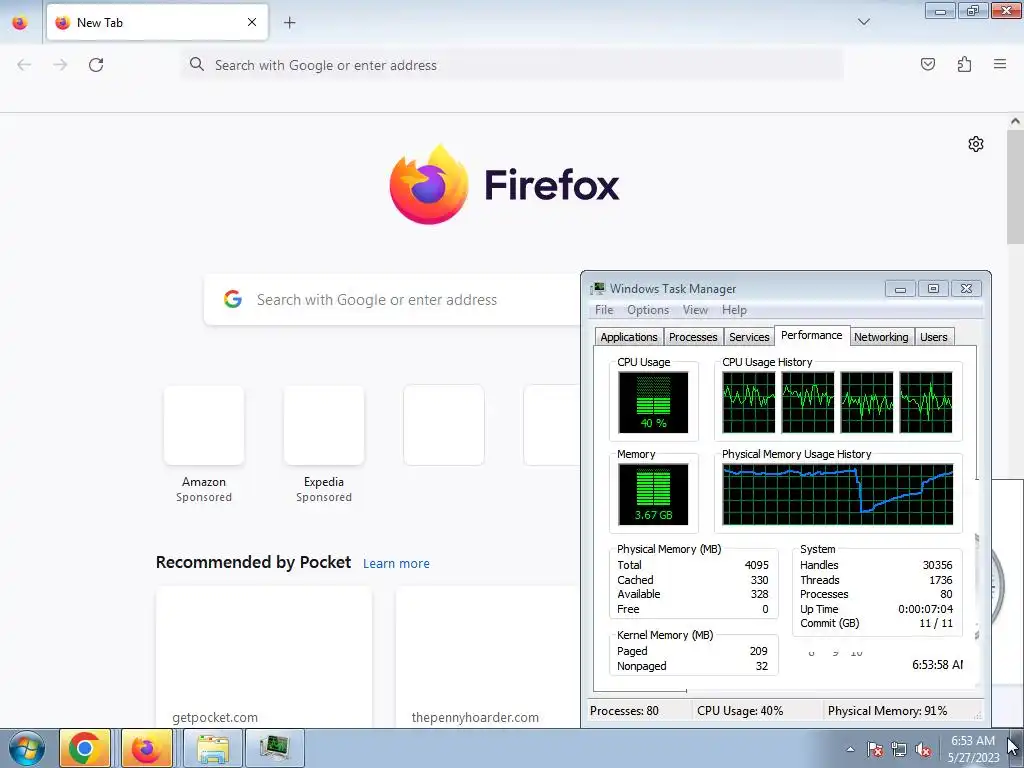1024x768 pixels.
Task: Open taskbar clock showing 6:53 AM
Action: pos(973,749)
